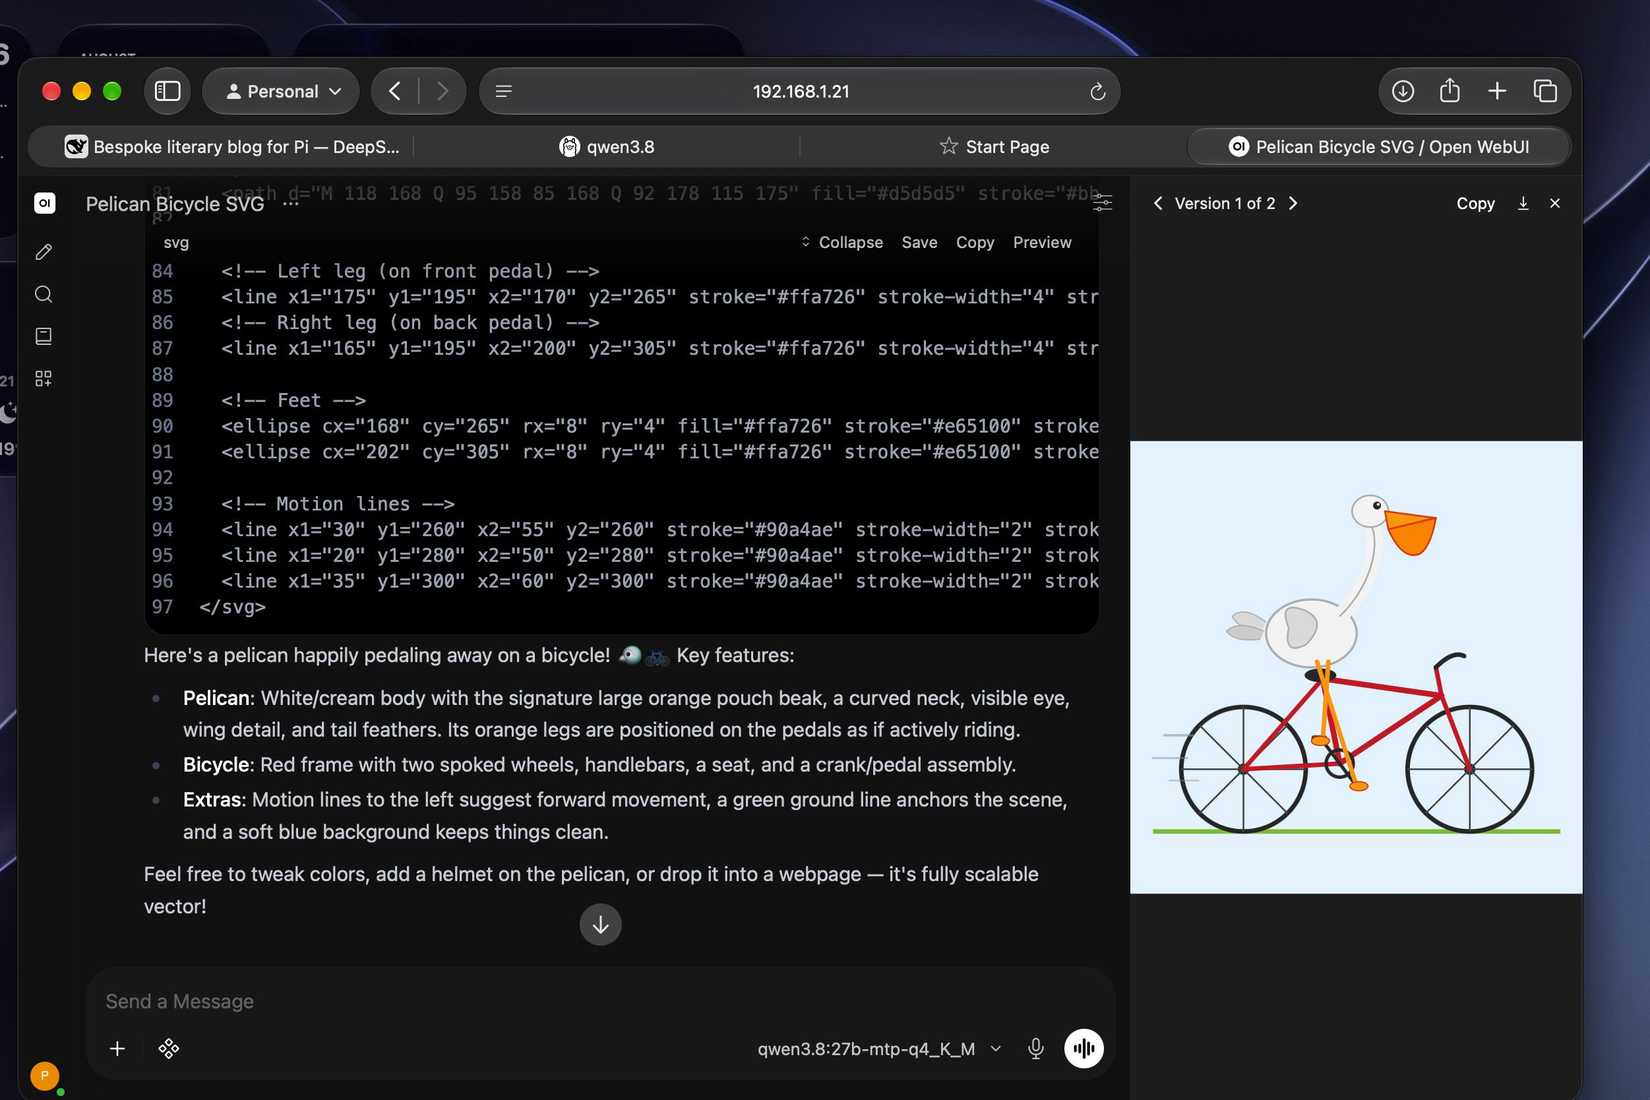Click the 'Motion lines' code comment
Image resolution: width=1650 pixels, height=1100 pixels.
pos(338,504)
